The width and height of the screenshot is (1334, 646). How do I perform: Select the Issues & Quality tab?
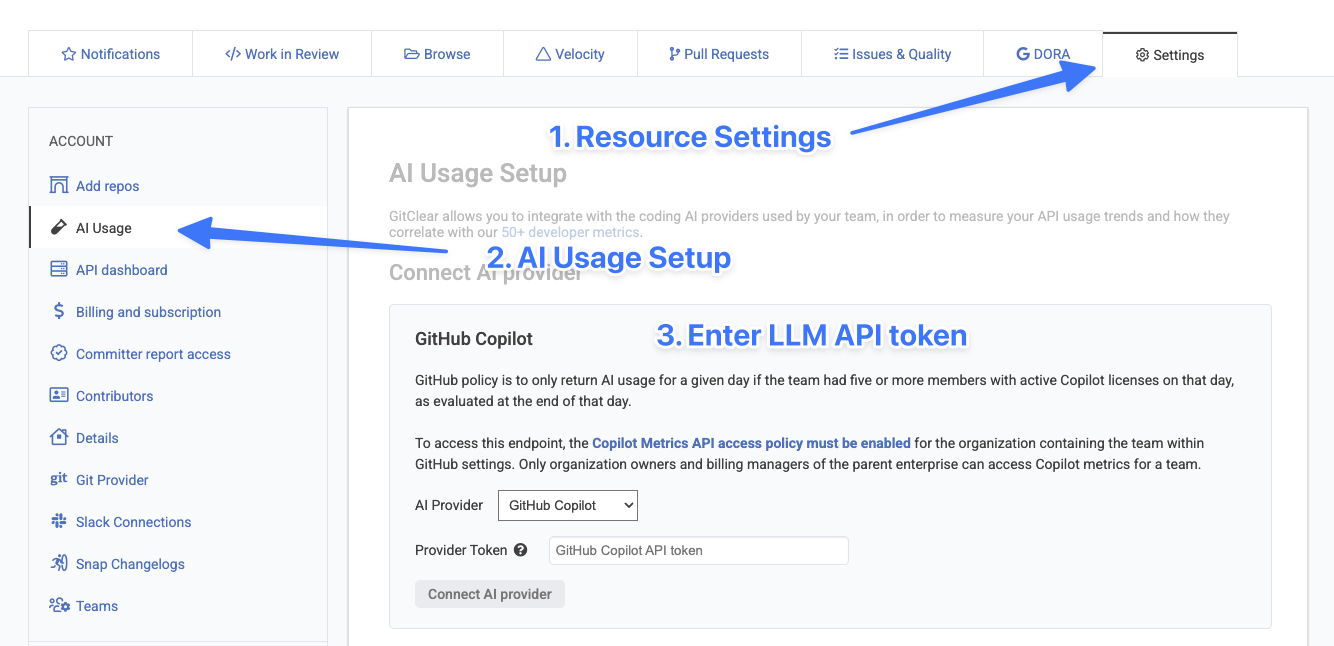tap(892, 54)
